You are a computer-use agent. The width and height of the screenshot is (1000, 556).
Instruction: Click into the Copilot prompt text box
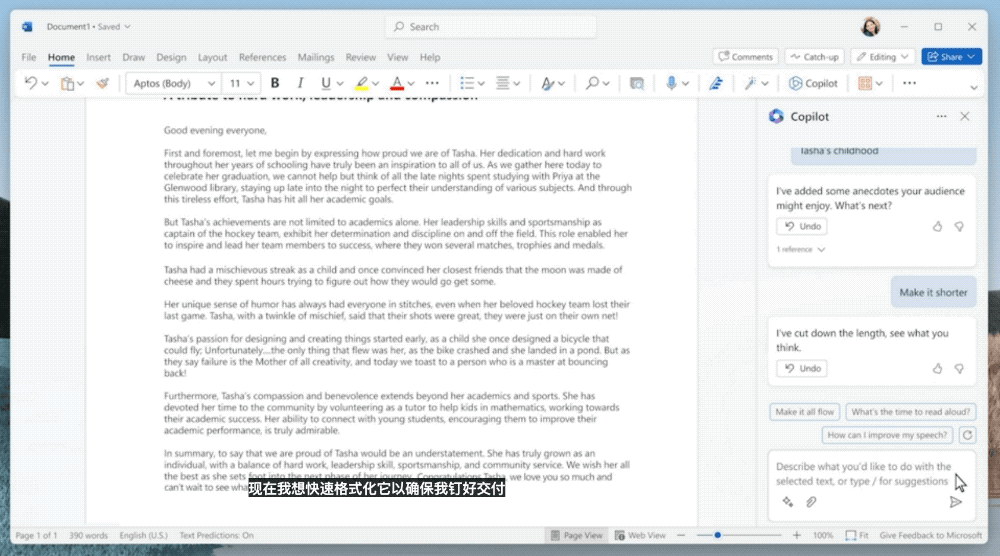pyautogui.click(x=860, y=473)
